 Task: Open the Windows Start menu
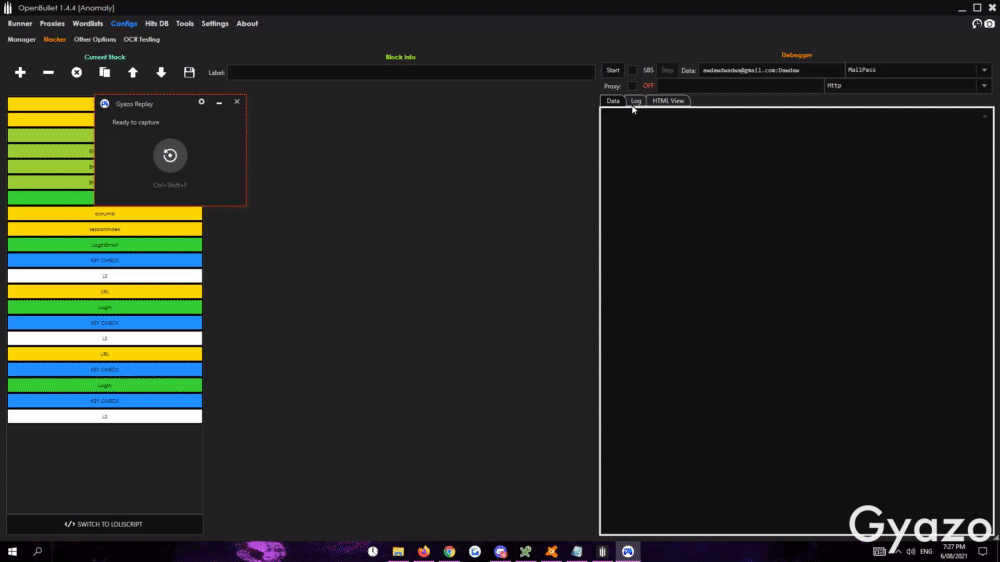(x=12, y=551)
